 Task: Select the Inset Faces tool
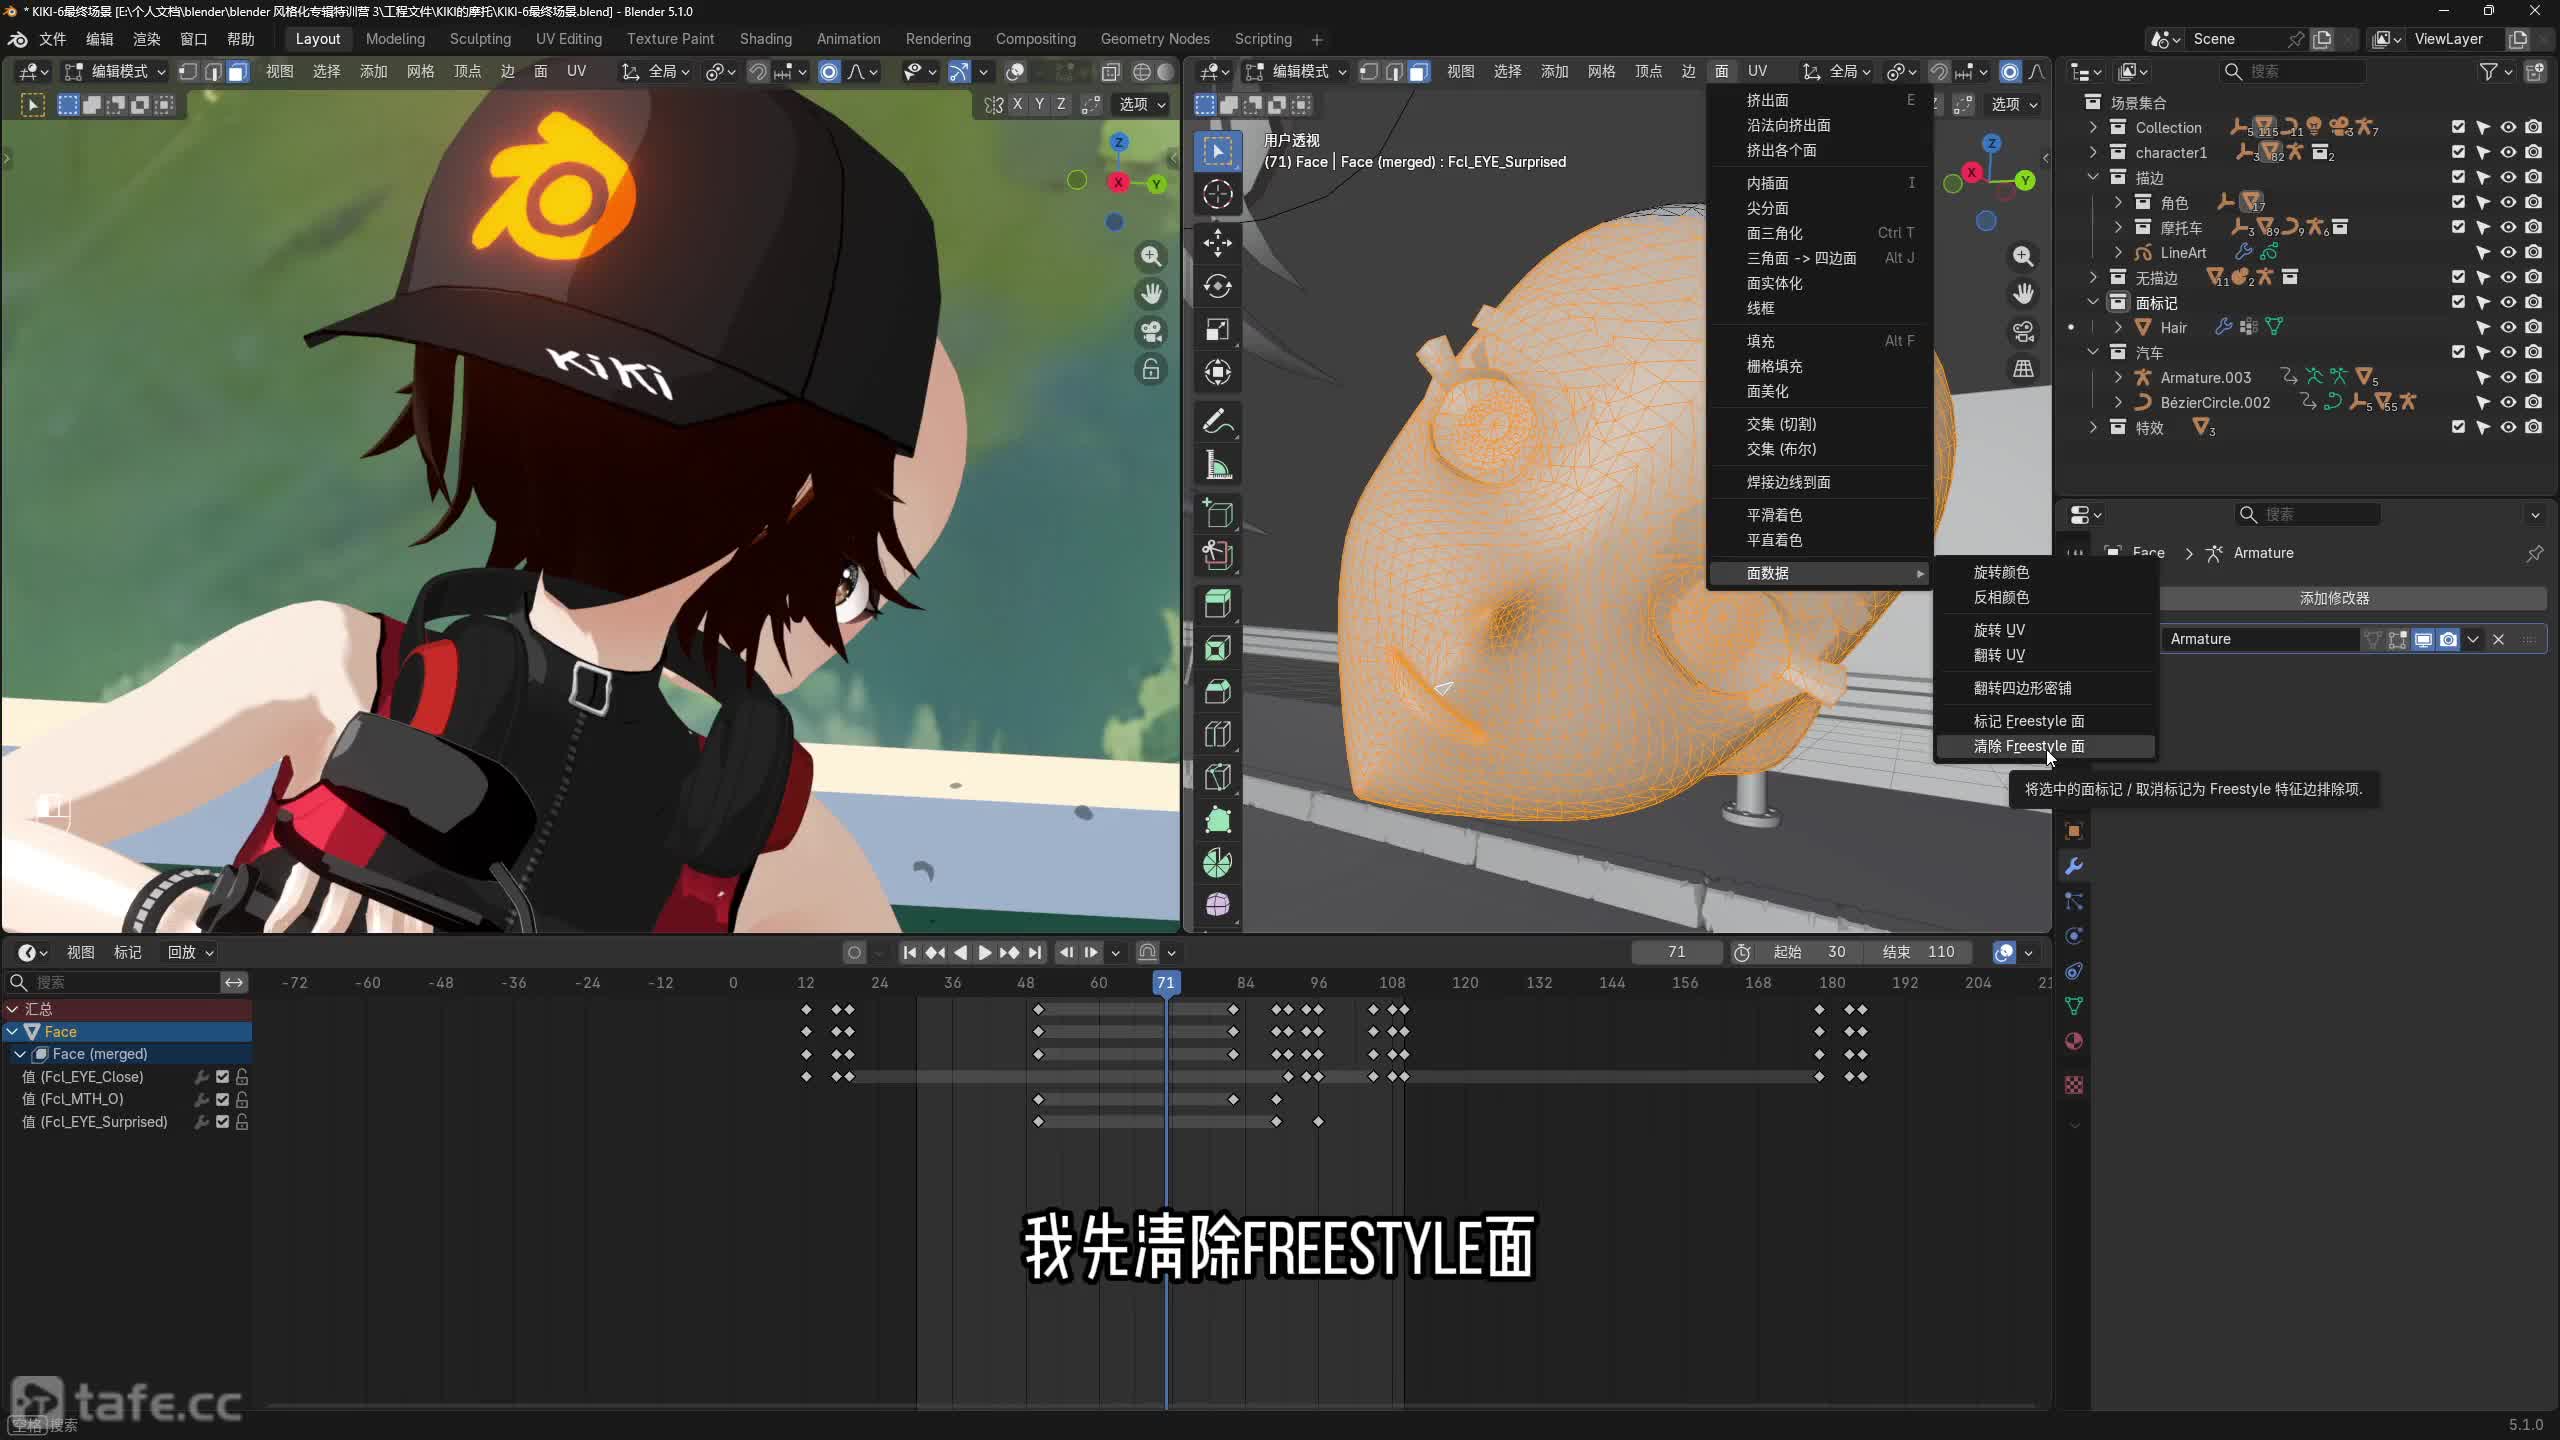click(x=1217, y=648)
